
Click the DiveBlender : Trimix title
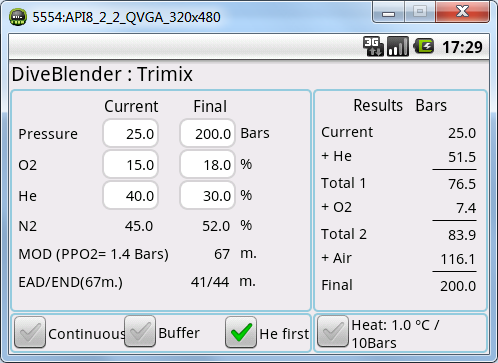click(x=102, y=74)
